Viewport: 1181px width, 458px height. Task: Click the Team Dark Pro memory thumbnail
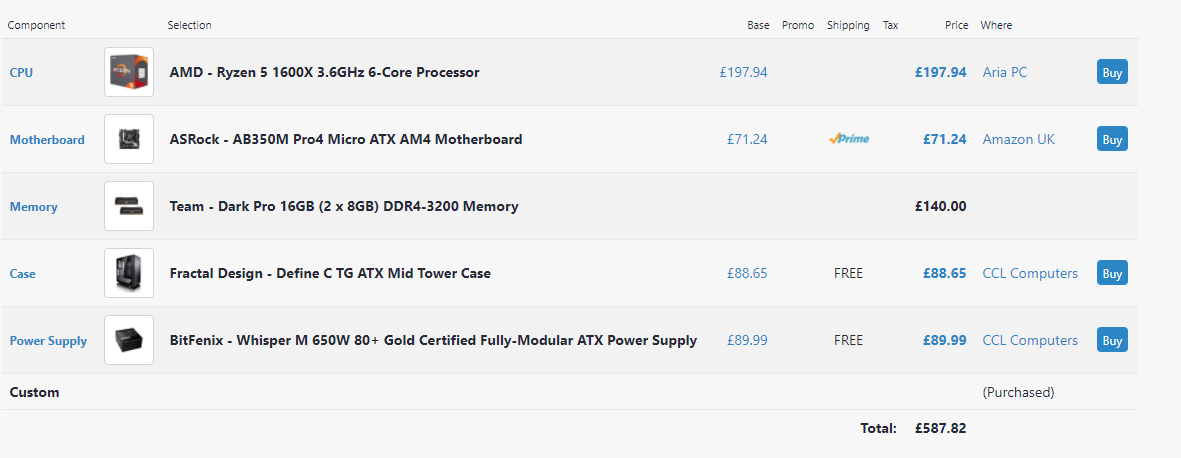point(129,206)
